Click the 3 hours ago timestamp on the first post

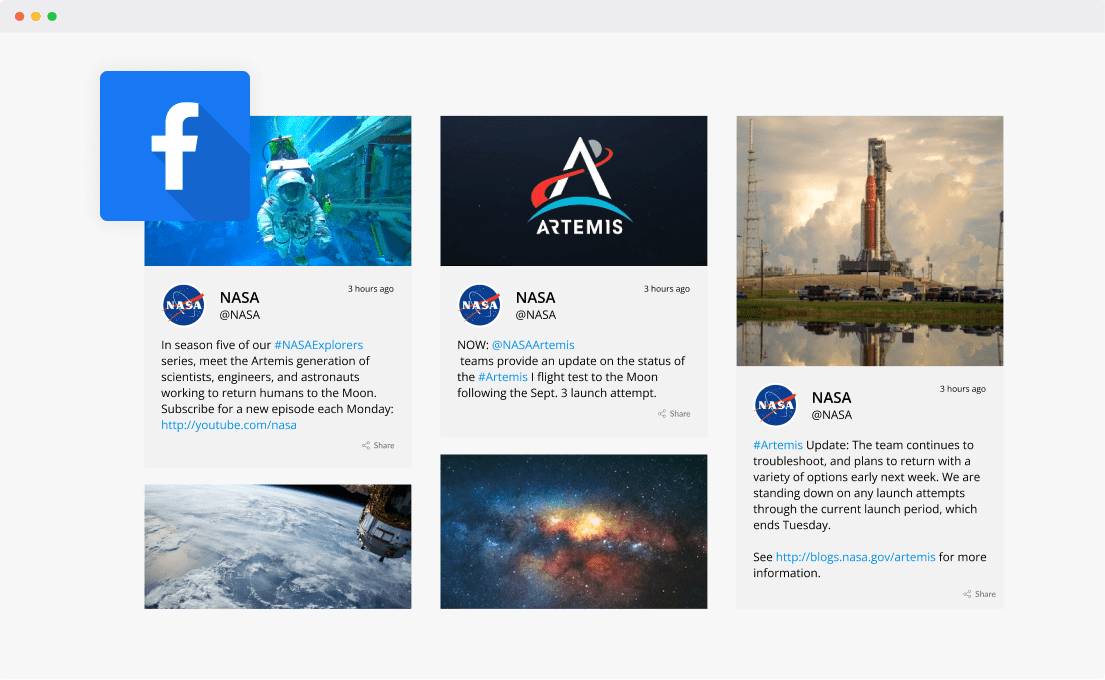[x=370, y=288]
